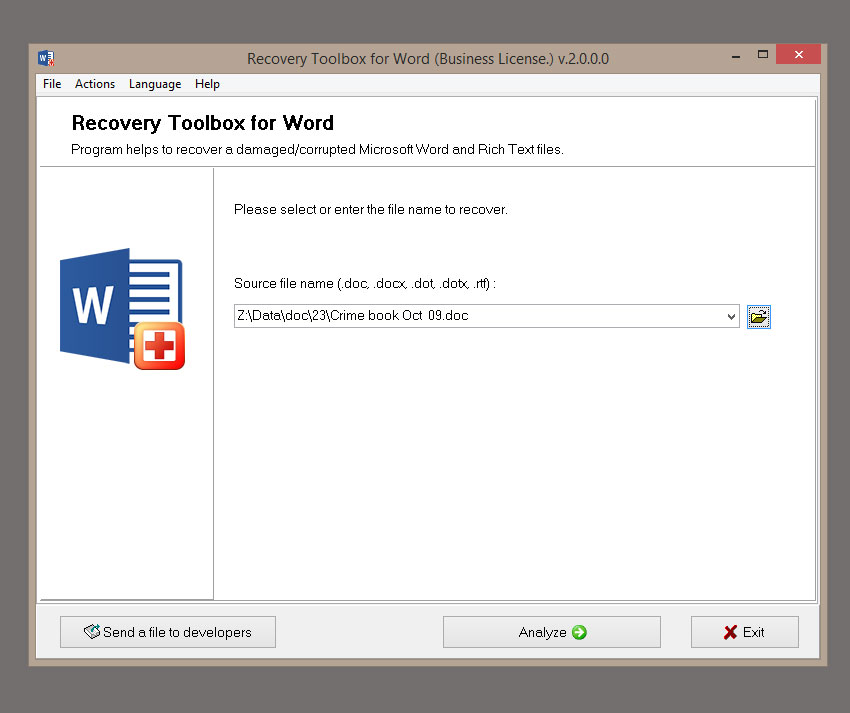Minimize the Recovery Toolbox window
The width and height of the screenshot is (850, 713).
point(736,56)
